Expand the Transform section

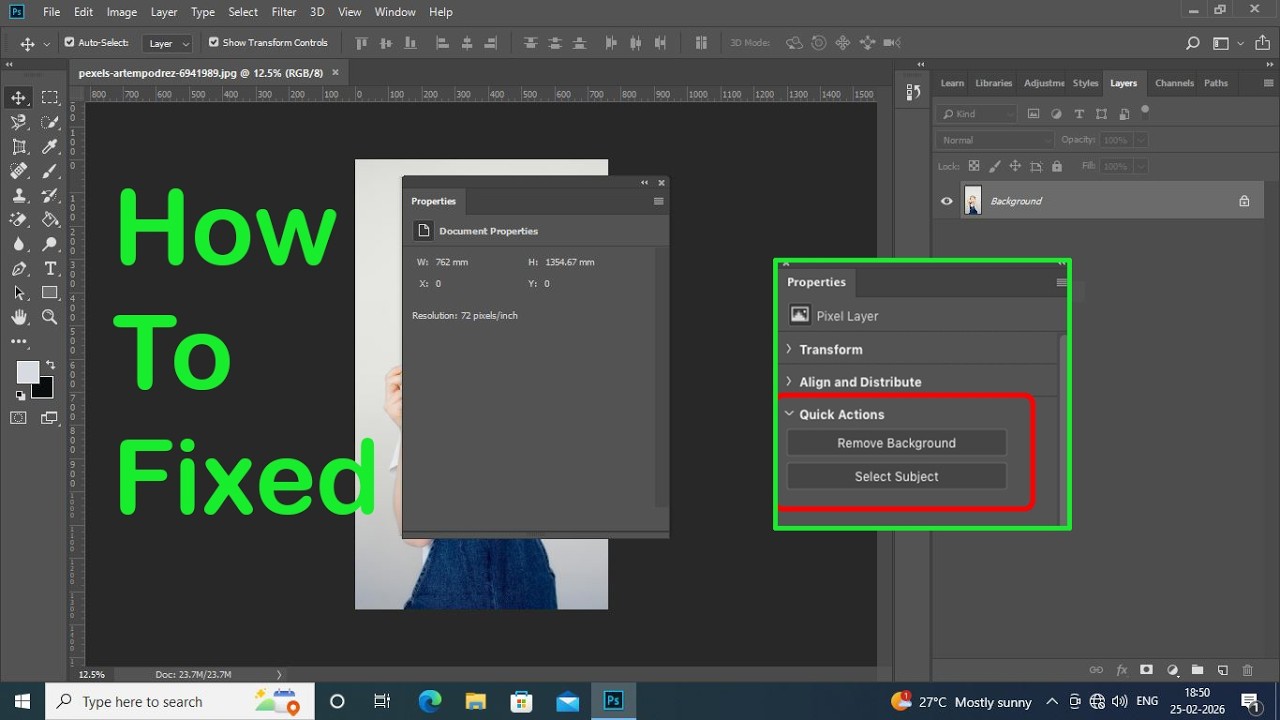coord(789,349)
